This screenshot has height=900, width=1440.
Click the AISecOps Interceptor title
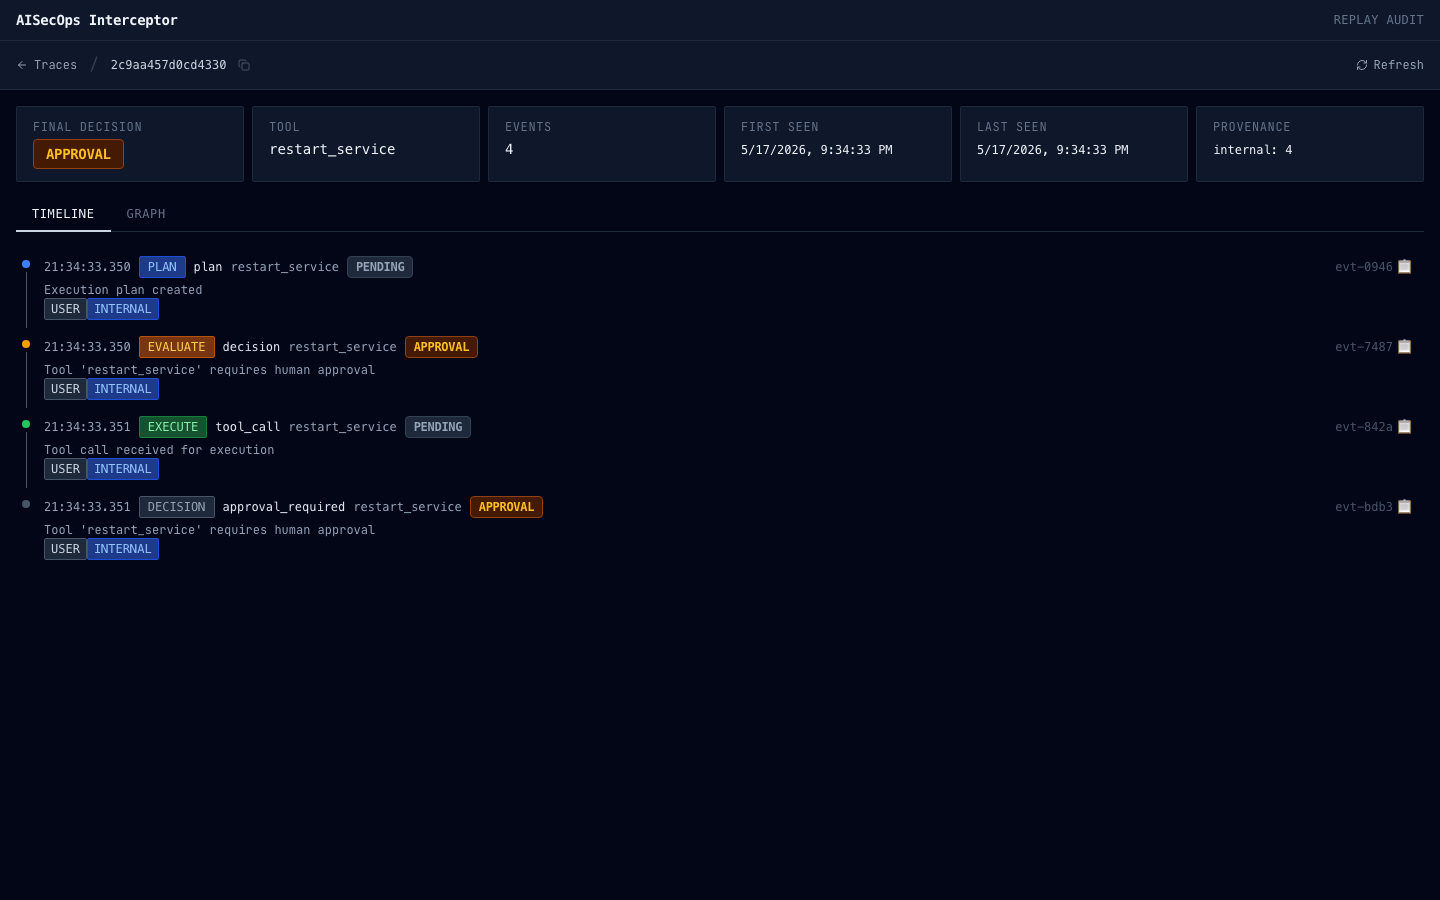[x=97, y=20]
